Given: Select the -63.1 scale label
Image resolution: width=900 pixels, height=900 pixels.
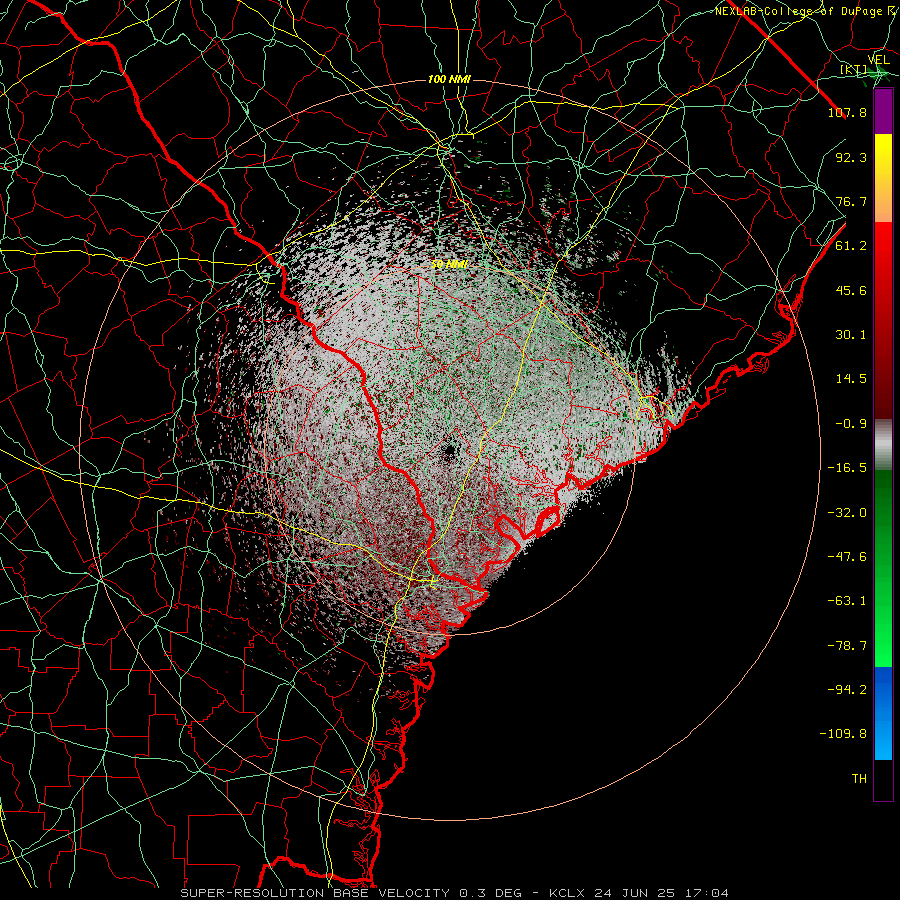Looking at the screenshot, I should [847, 601].
